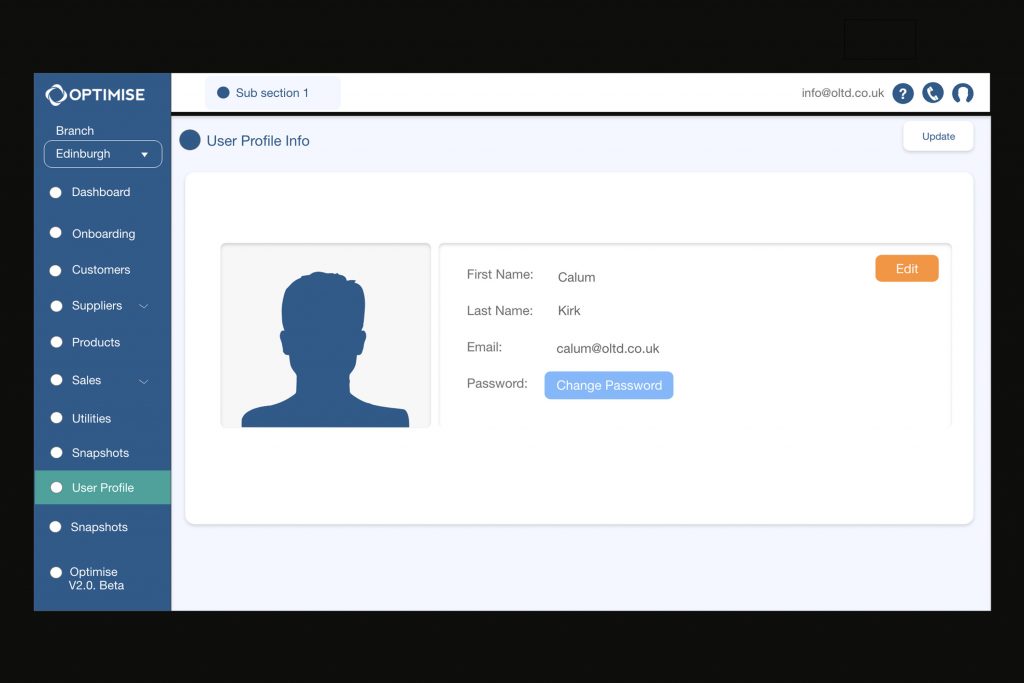Open the Edinburgh branch dropdown
The image size is (1024, 683).
(103, 154)
